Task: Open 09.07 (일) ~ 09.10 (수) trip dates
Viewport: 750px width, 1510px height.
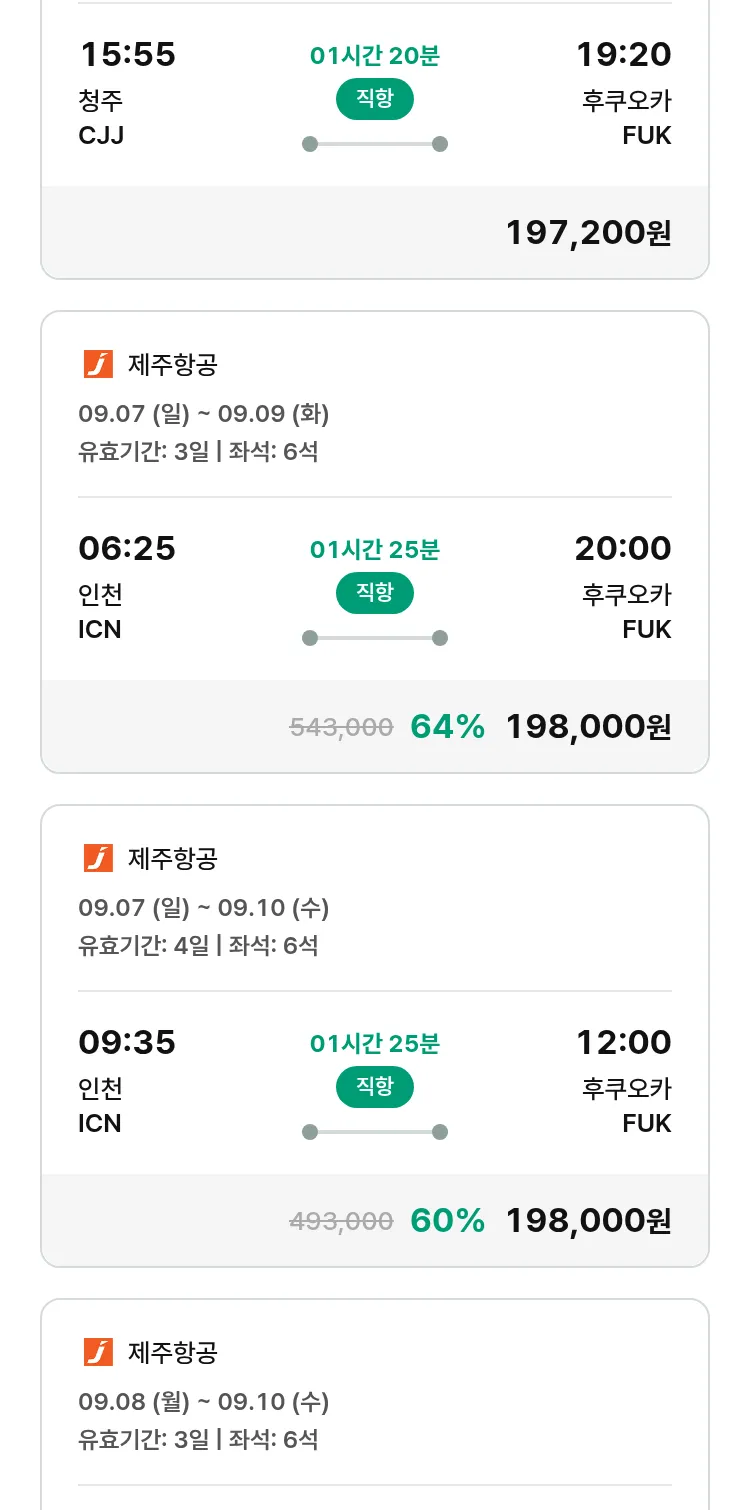Action: (204, 908)
